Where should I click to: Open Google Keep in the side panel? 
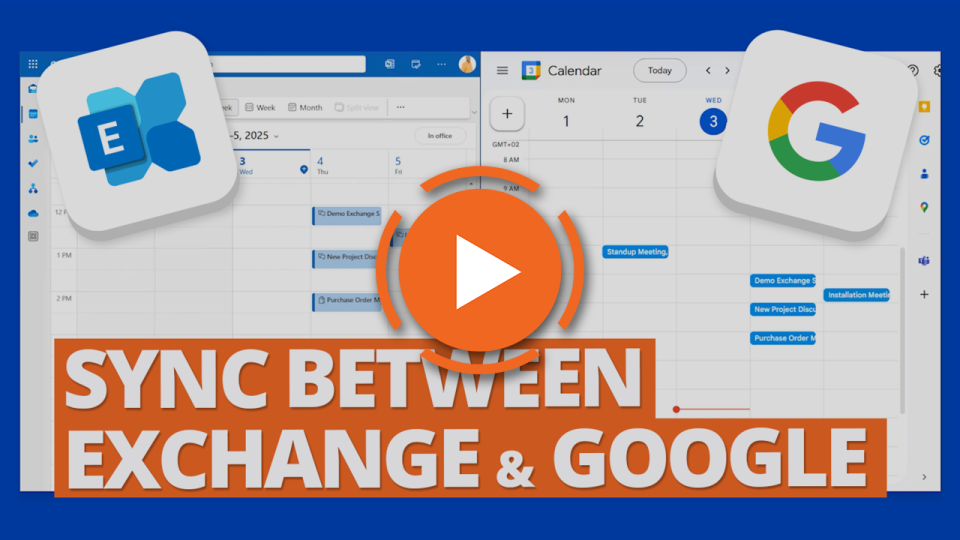tap(924, 107)
